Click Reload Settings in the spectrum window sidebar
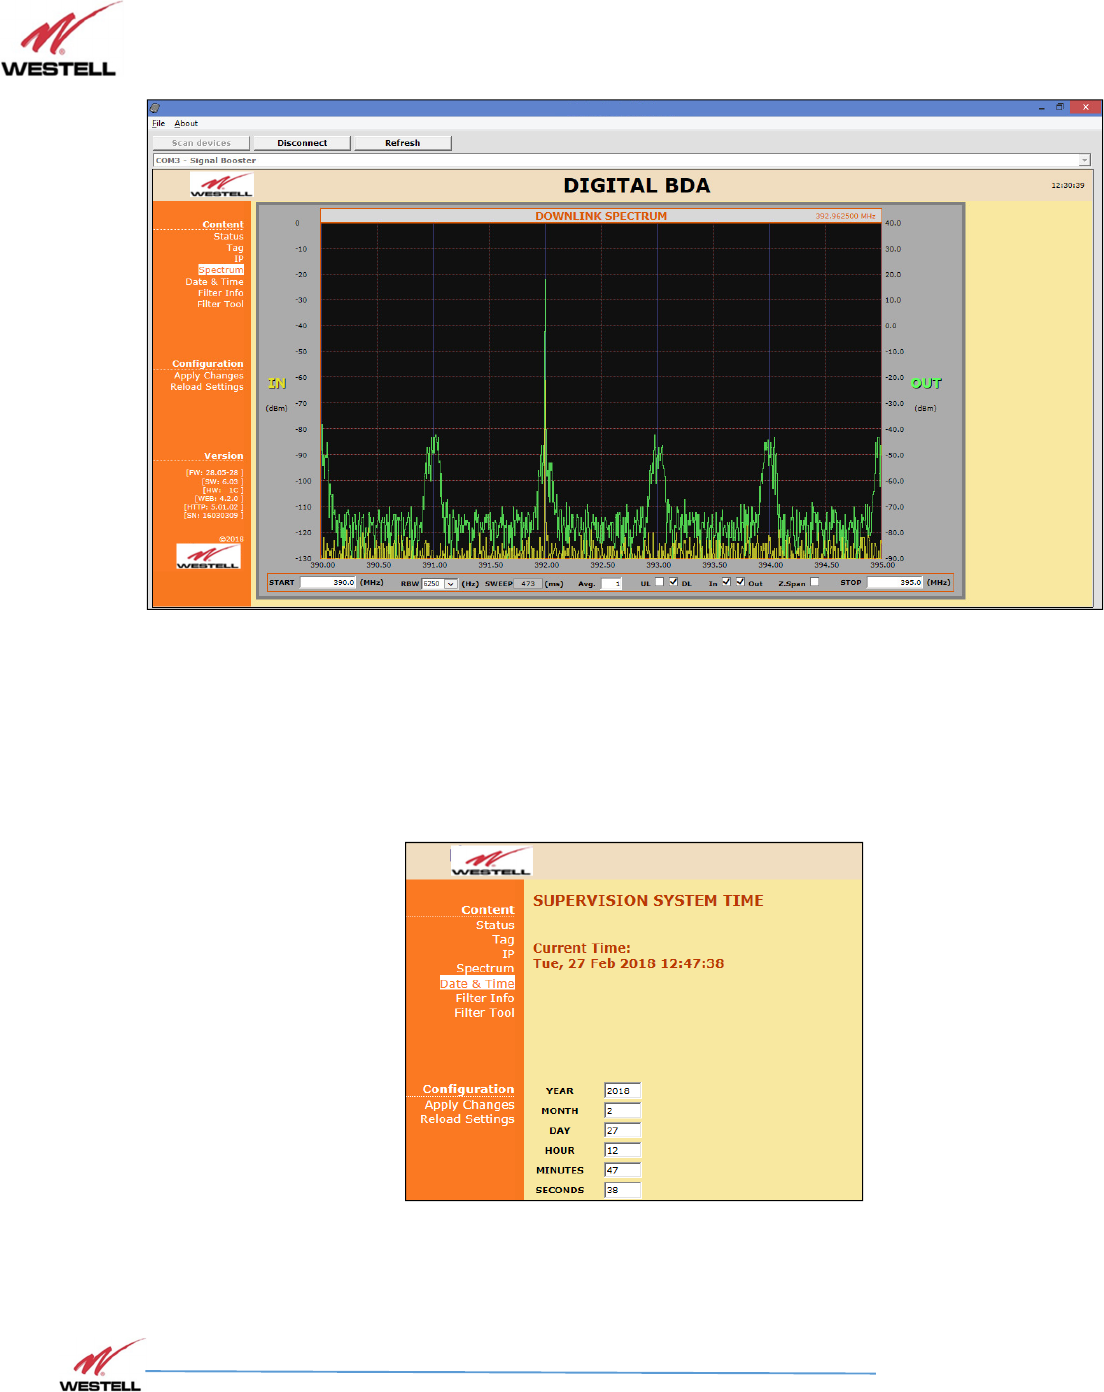 (x=207, y=387)
